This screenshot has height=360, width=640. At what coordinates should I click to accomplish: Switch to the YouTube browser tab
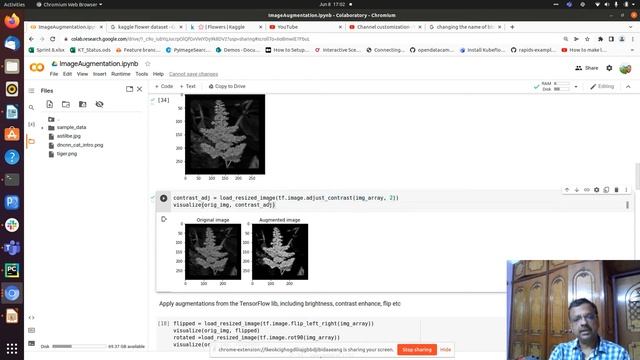coord(304,27)
